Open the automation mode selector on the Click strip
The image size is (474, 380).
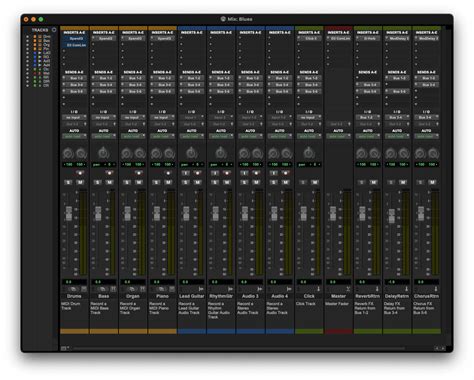pos(309,136)
